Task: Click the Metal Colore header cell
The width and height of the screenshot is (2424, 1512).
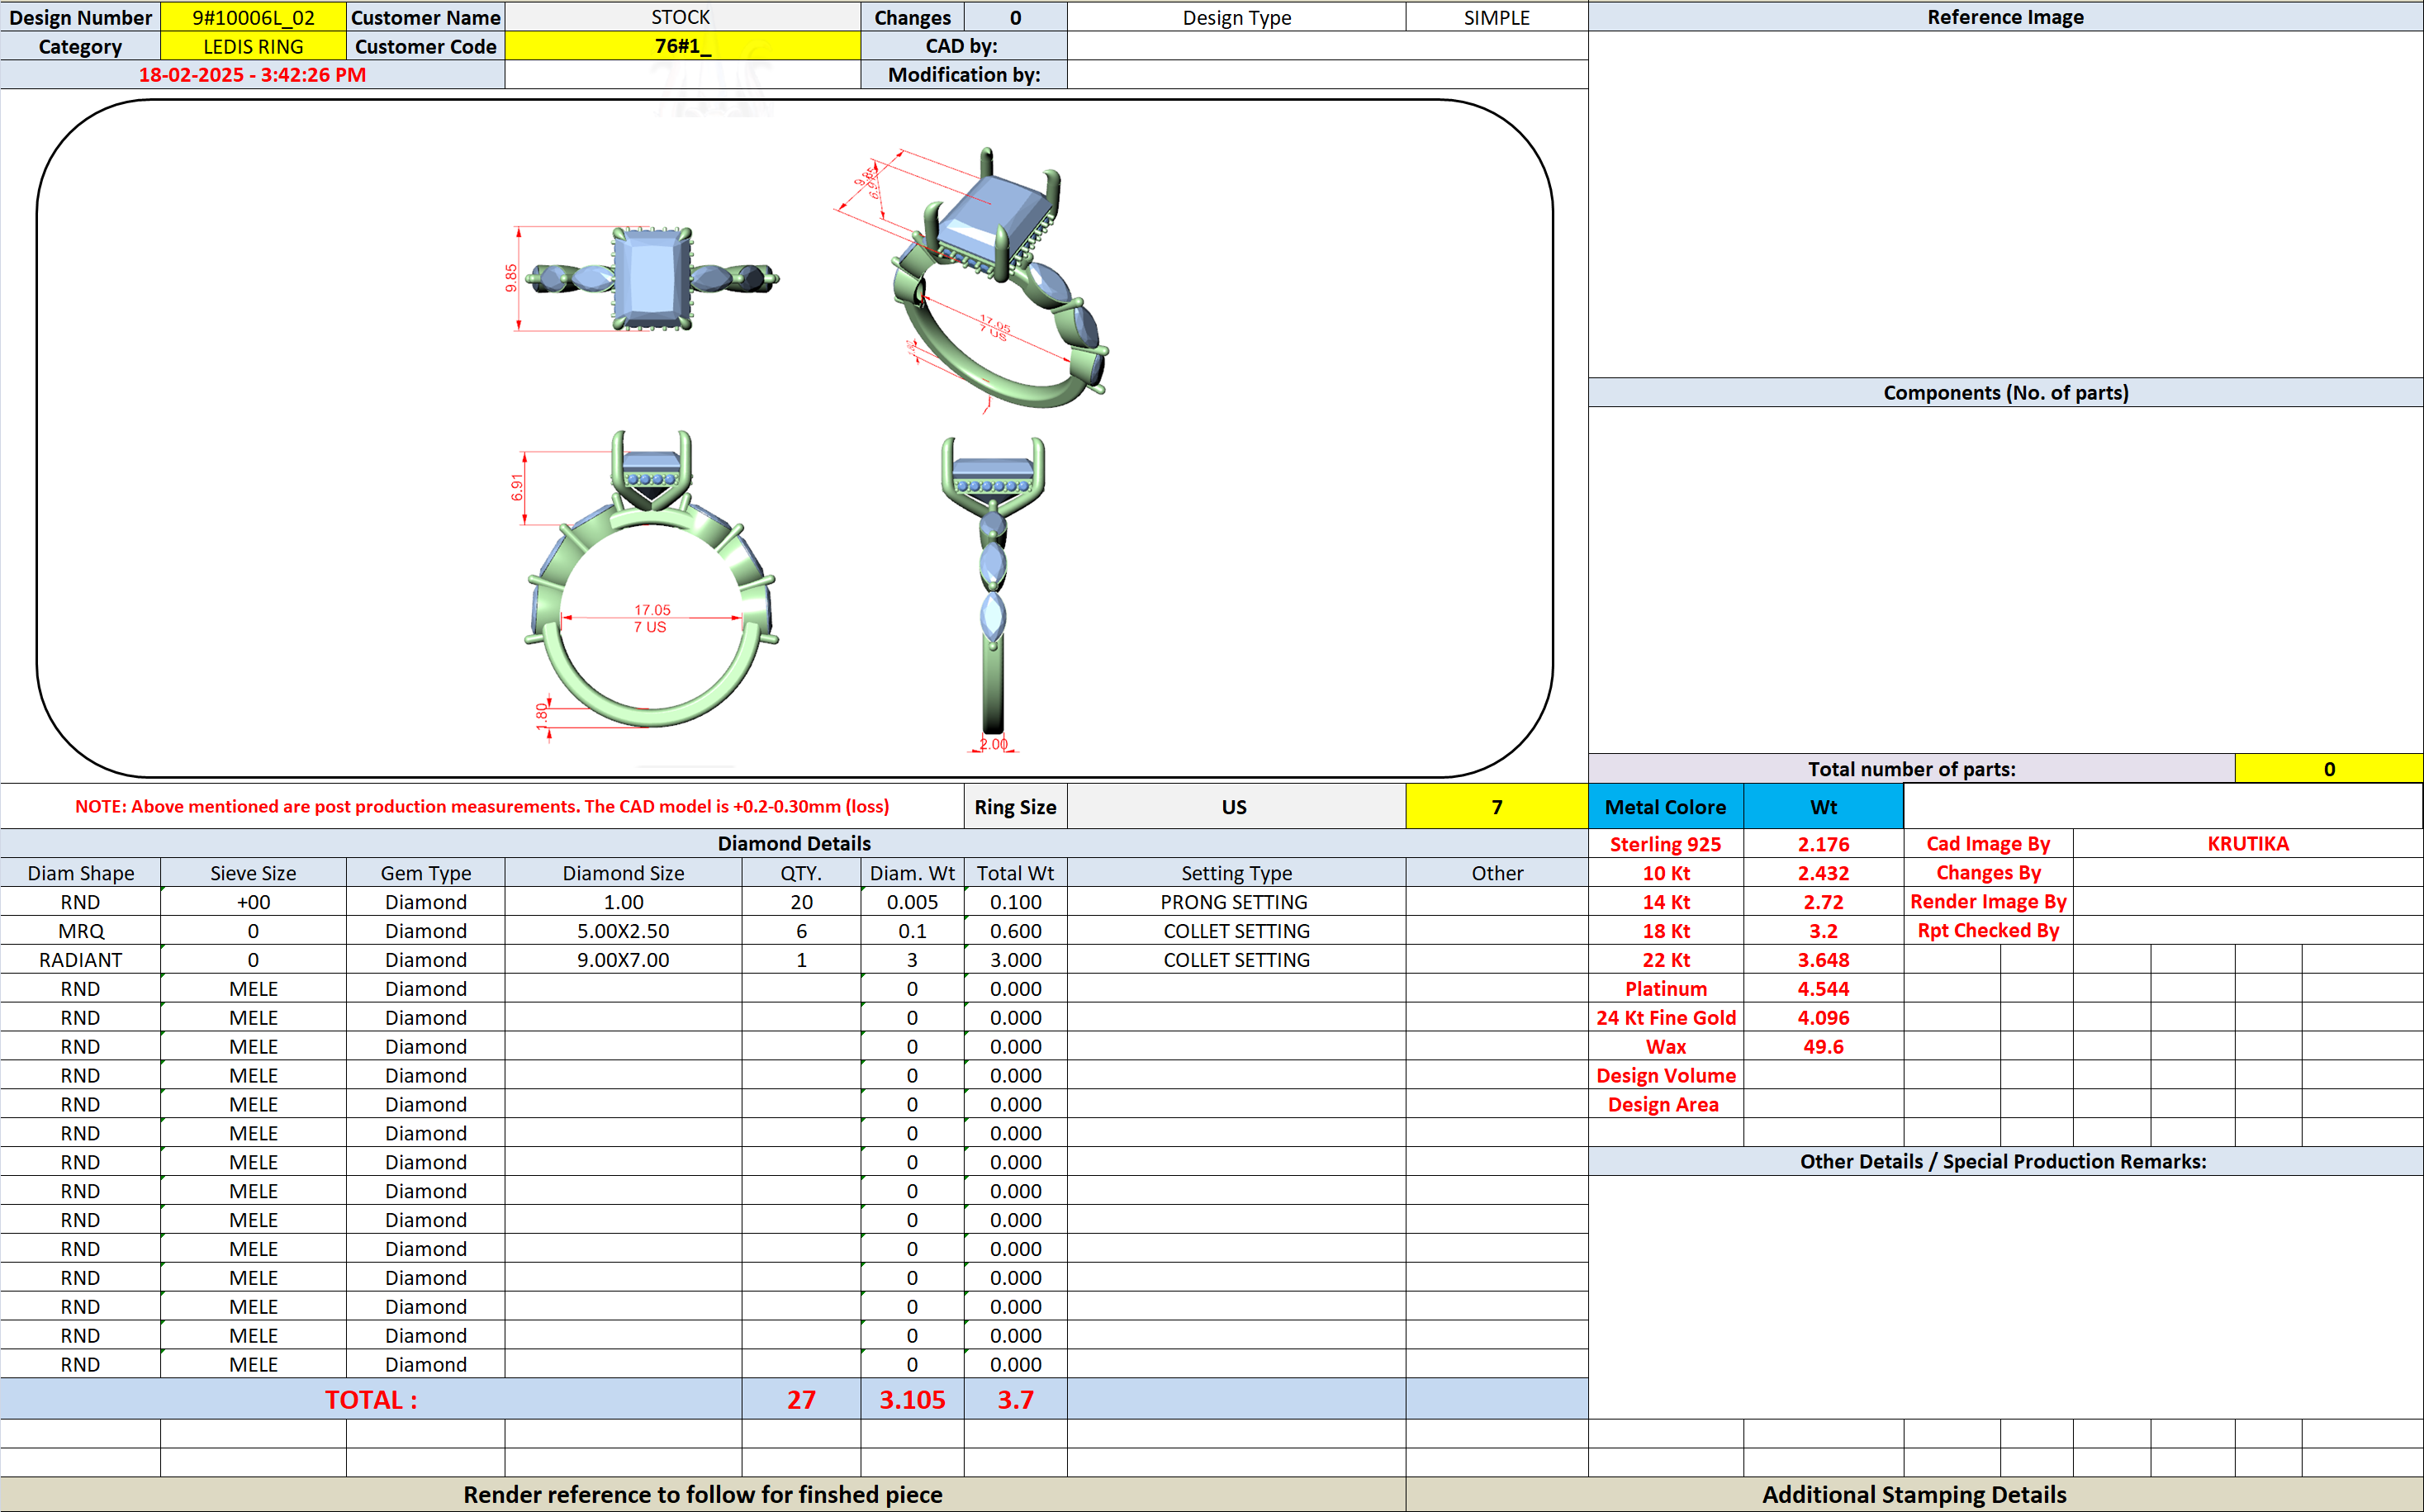Action: click(1665, 807)
